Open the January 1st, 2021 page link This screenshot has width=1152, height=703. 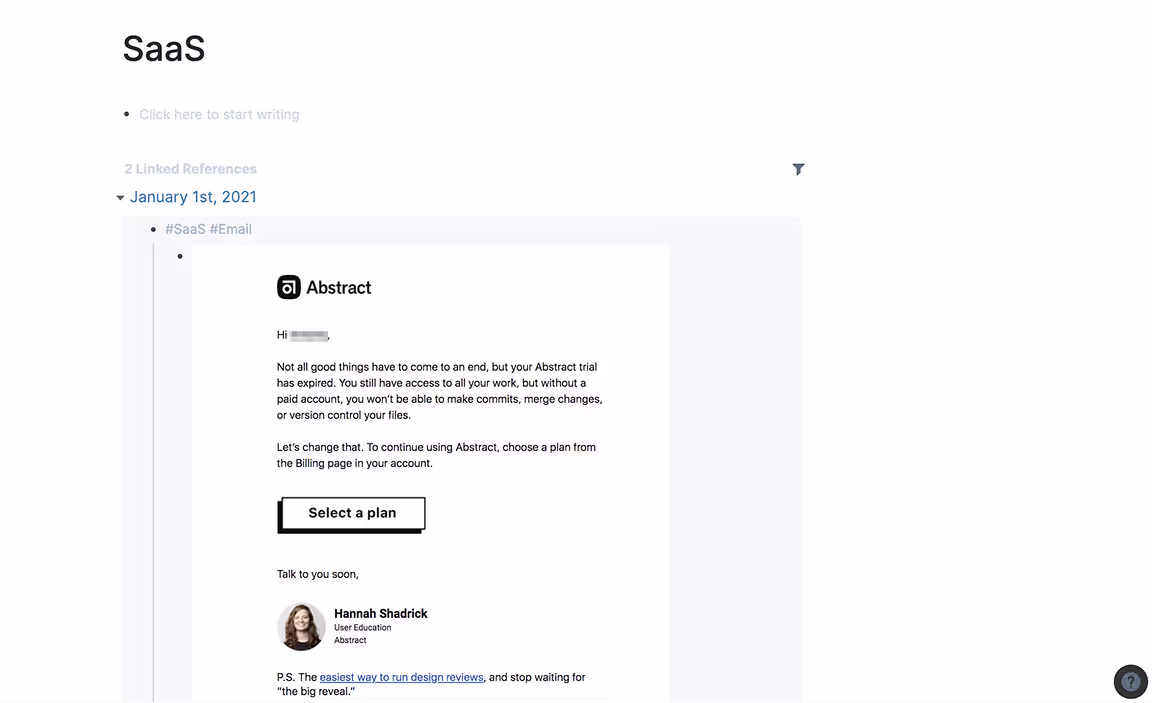point(193,197)
